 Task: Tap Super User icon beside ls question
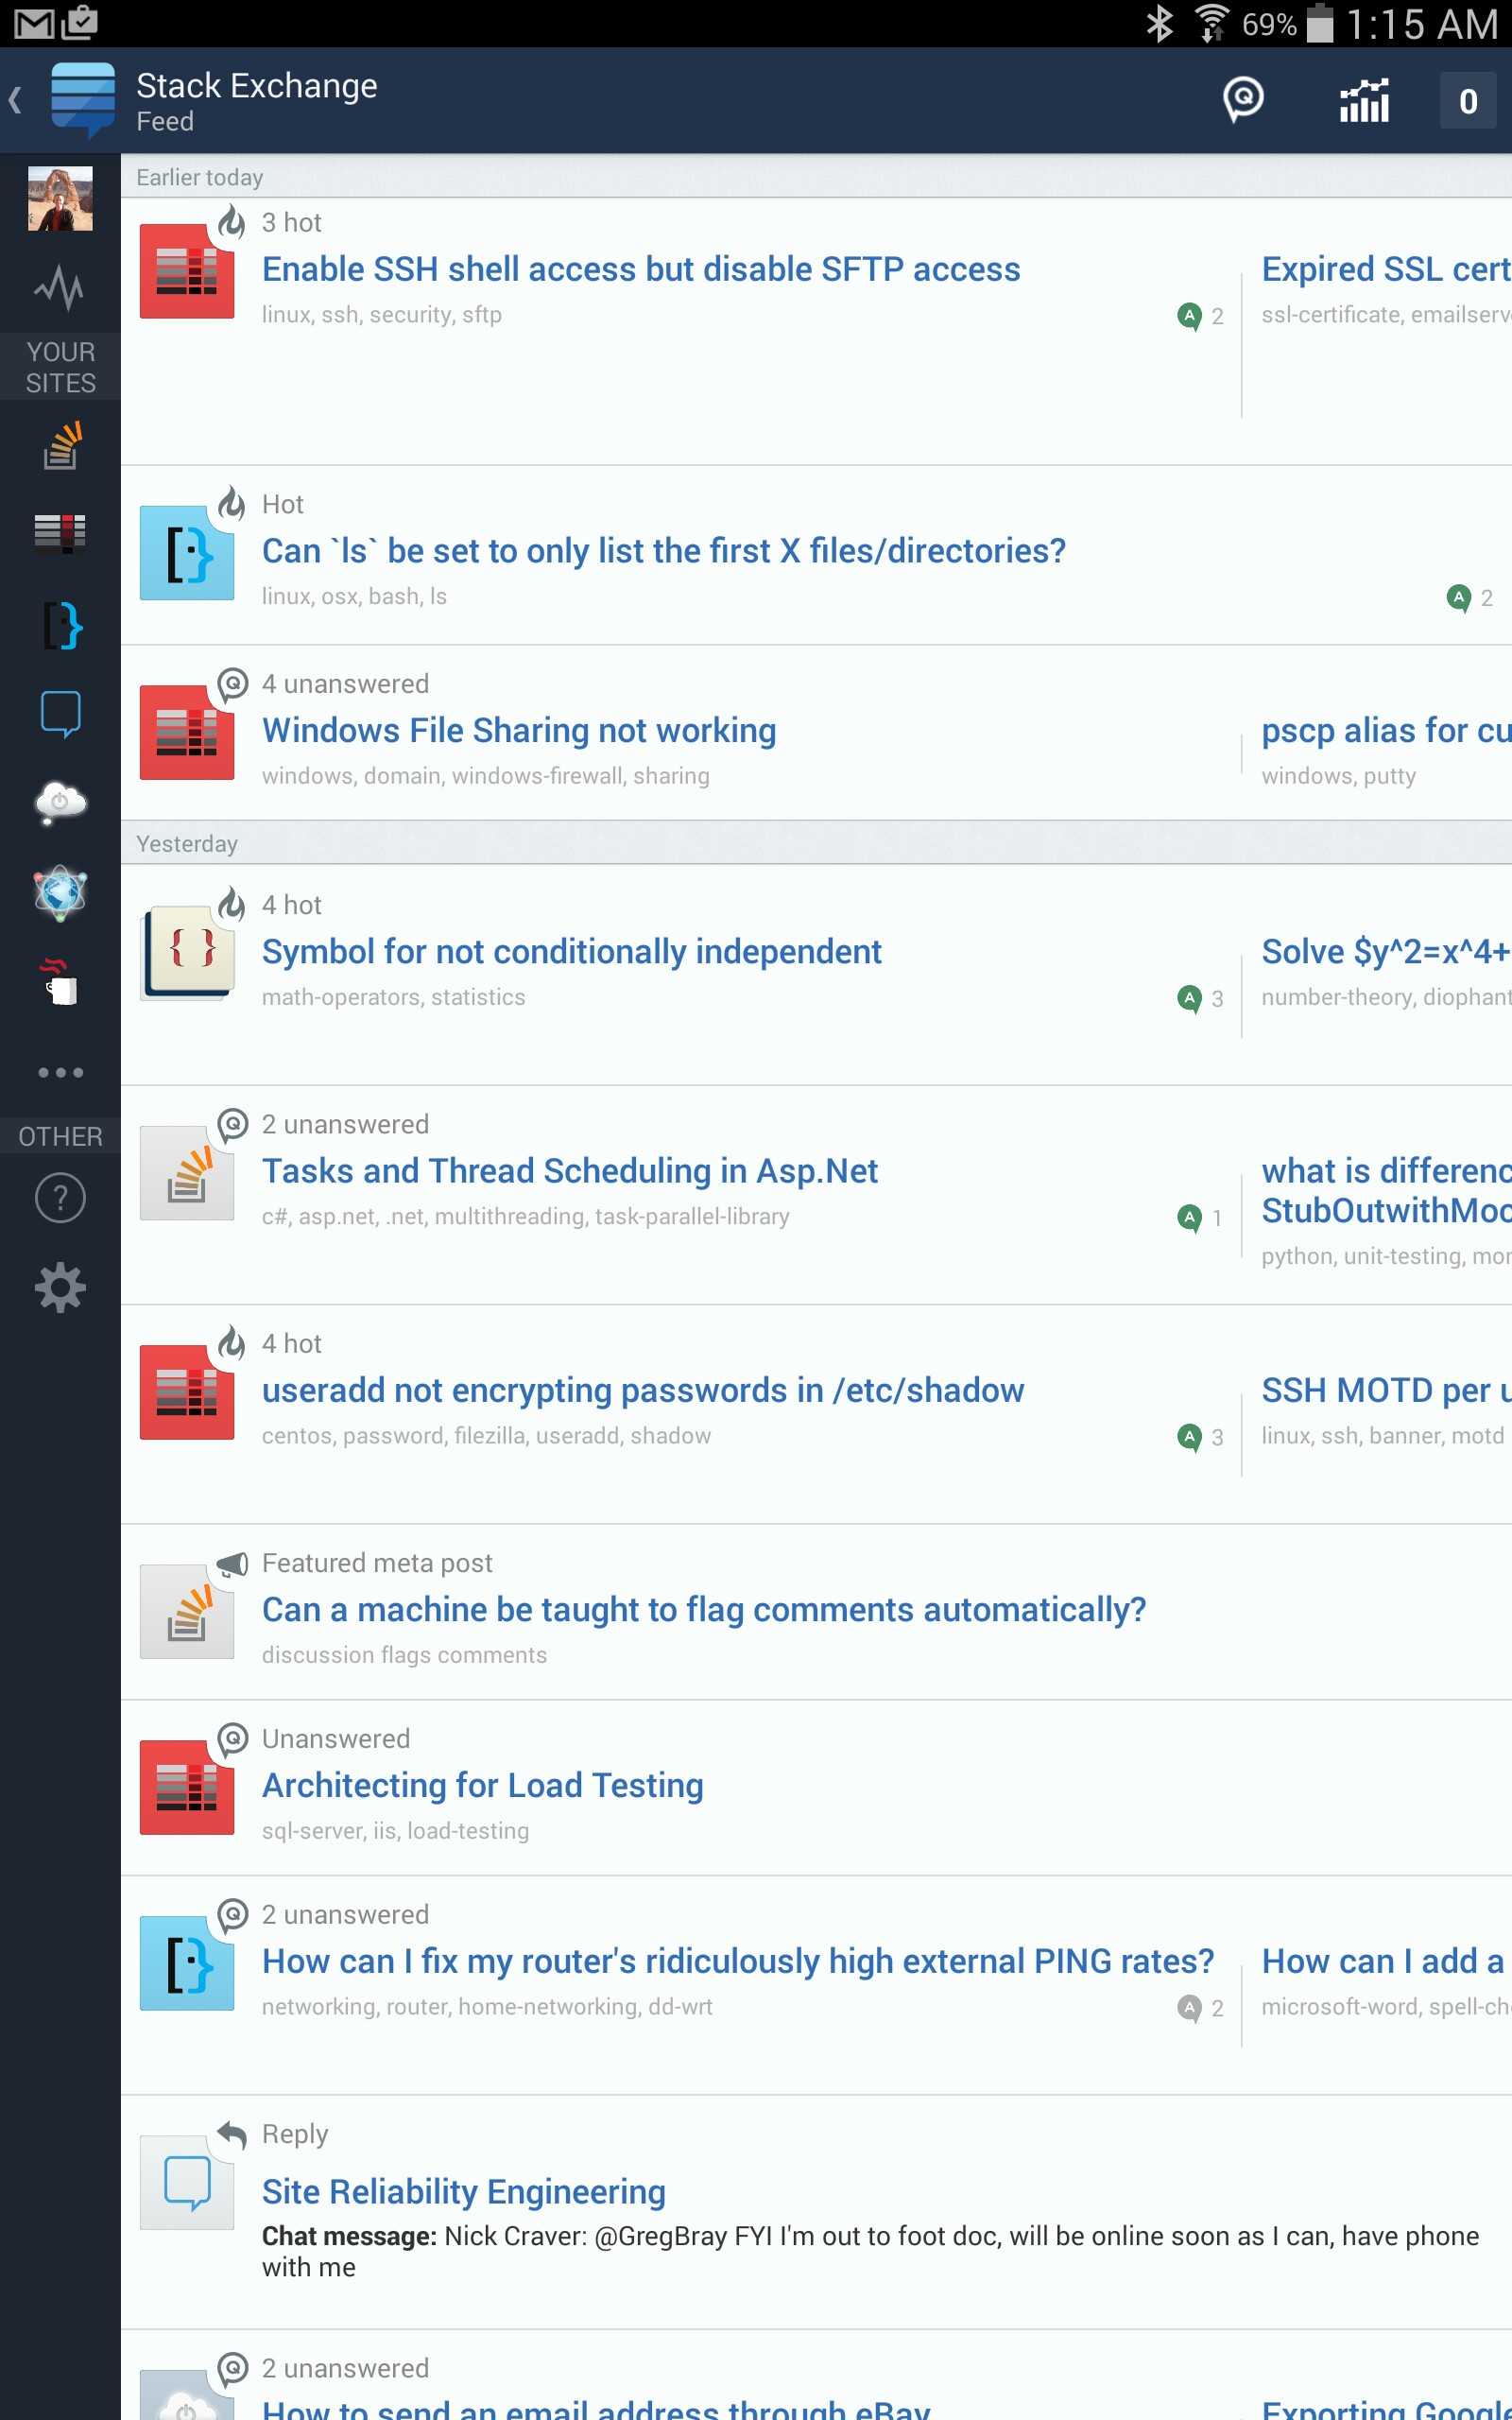tap(187, 553)
